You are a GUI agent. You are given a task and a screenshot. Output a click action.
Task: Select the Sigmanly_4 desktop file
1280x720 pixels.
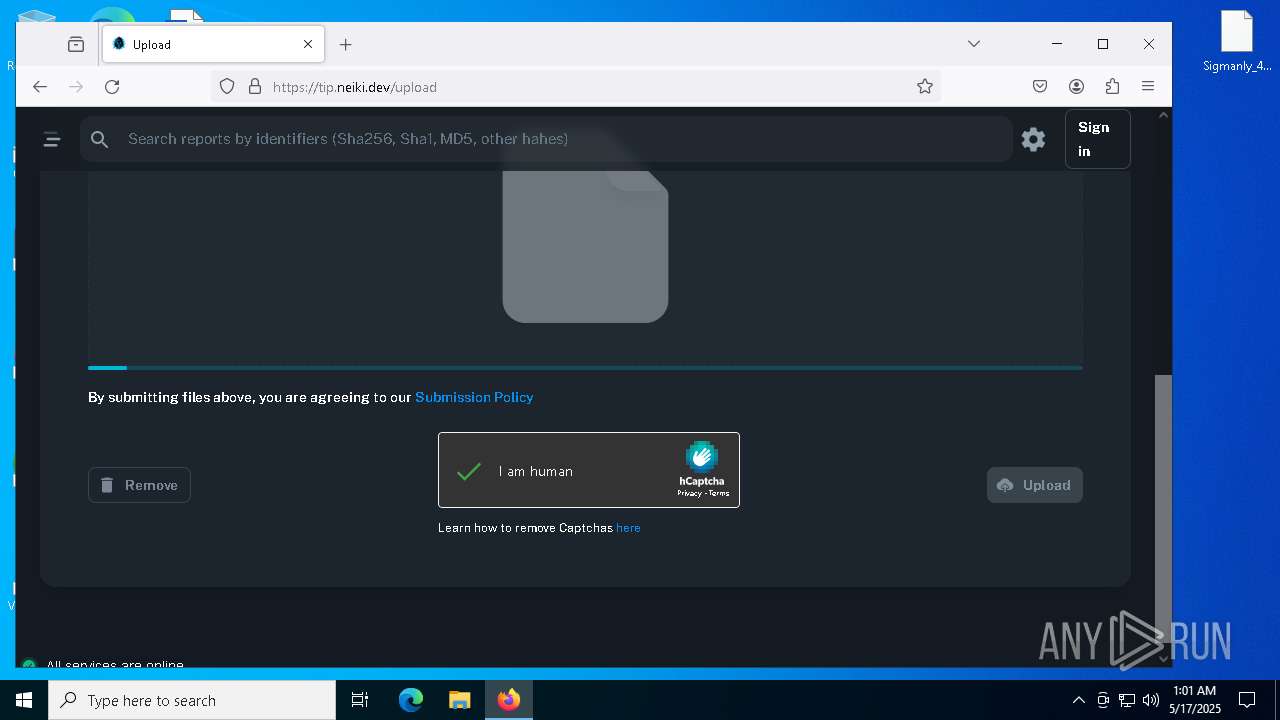(1237, 41)
